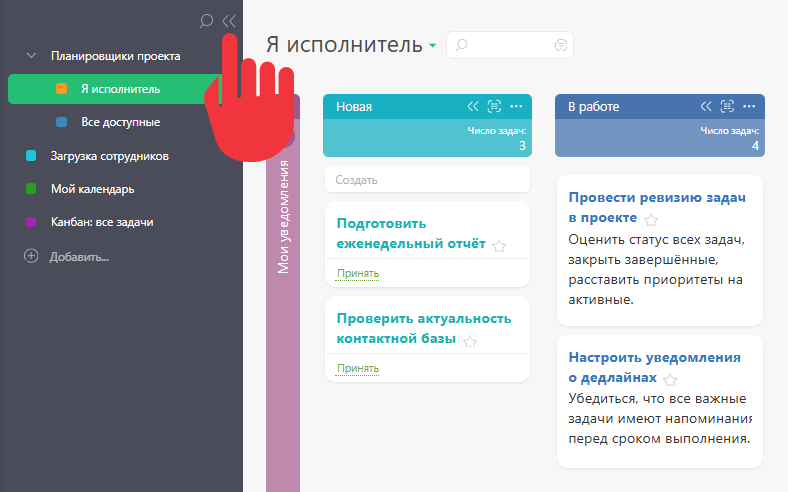This screenshot has height=492, width=788.
Task: Open the Настроить уведомления о дедлайнах task
Action: coord(654,367)
